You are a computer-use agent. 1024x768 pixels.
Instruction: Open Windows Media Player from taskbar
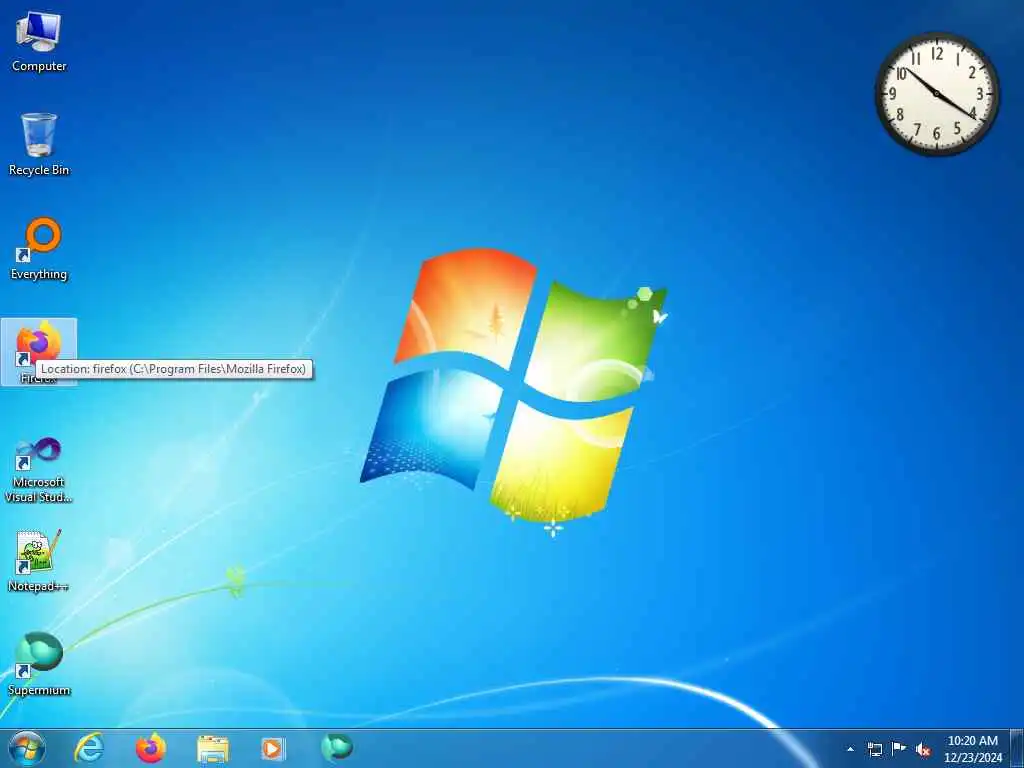[273, 748]
